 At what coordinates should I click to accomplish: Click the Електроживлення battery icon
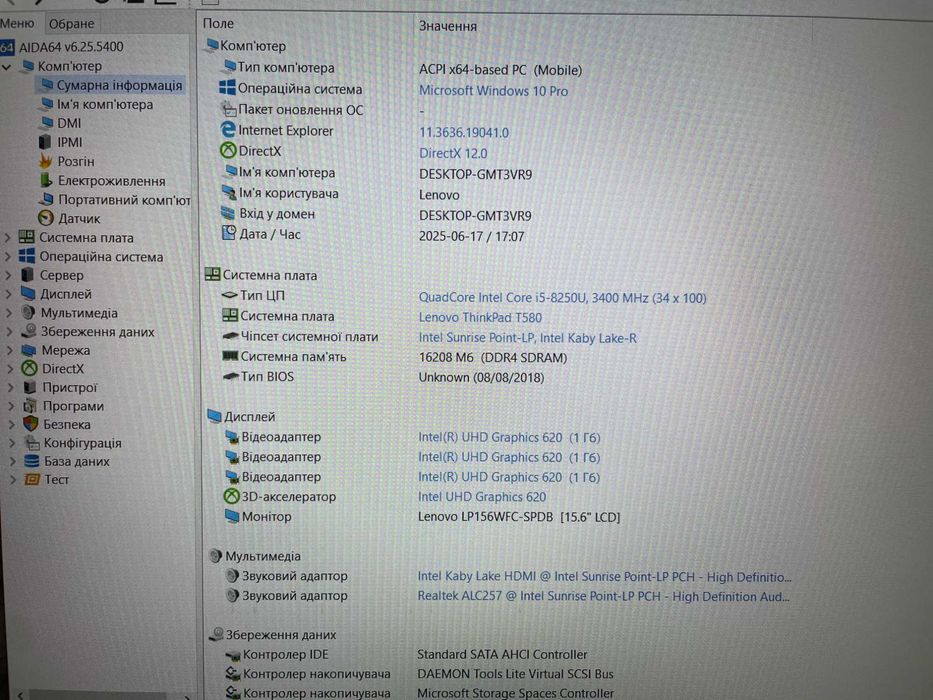pos(46,180)
